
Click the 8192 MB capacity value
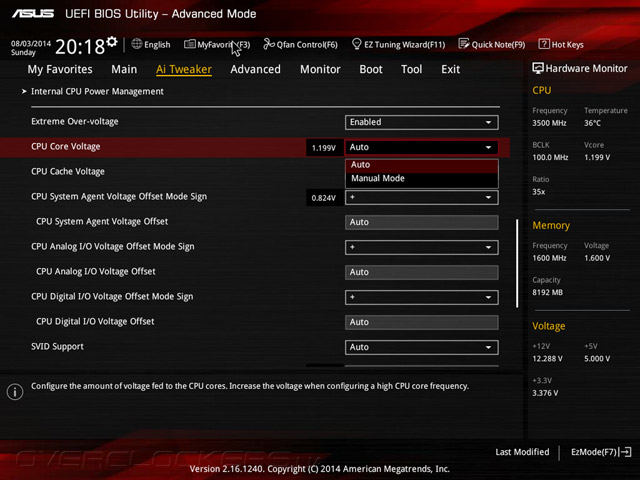click(x=548, y=293)
